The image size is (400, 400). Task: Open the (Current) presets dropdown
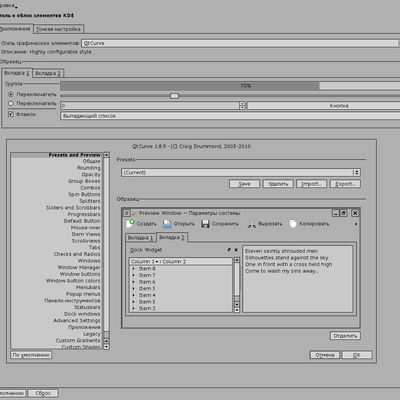coord(241,172)
